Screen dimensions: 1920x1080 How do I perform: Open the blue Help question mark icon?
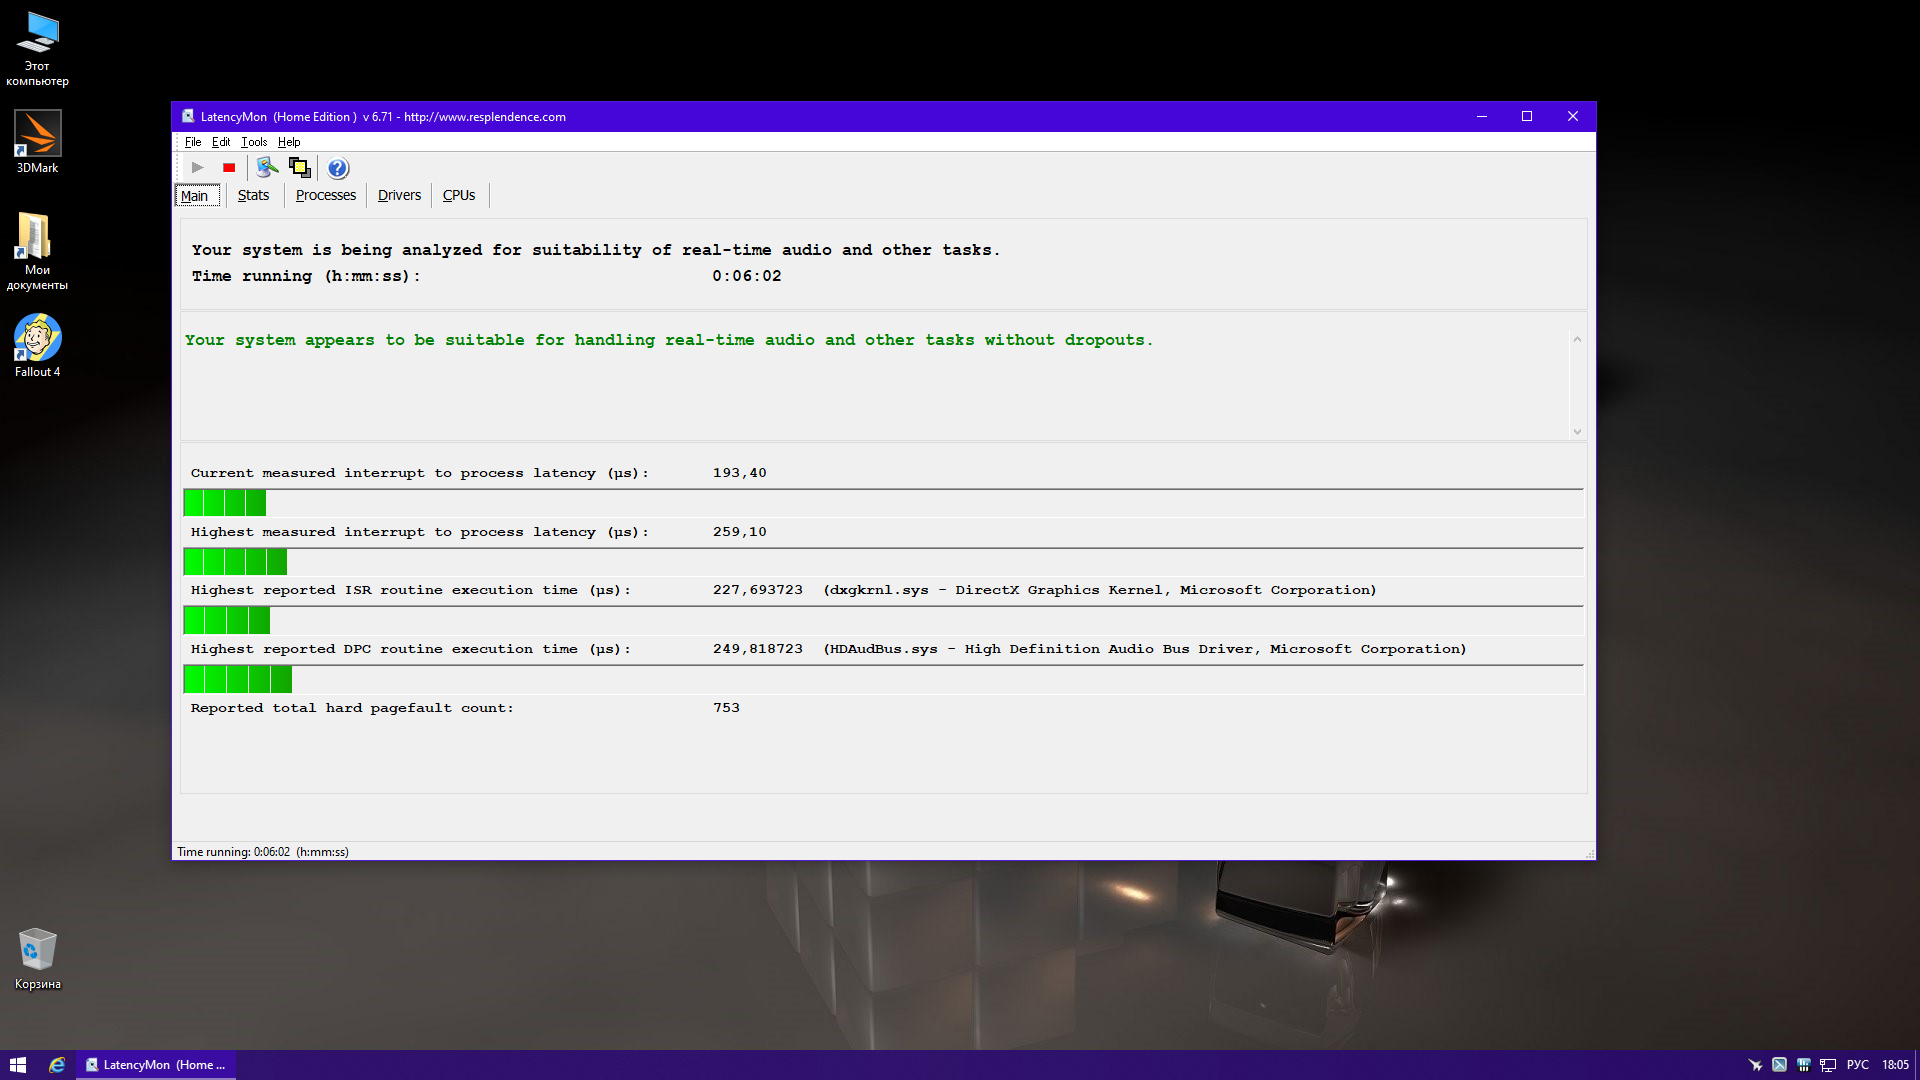tap(338, 168)
